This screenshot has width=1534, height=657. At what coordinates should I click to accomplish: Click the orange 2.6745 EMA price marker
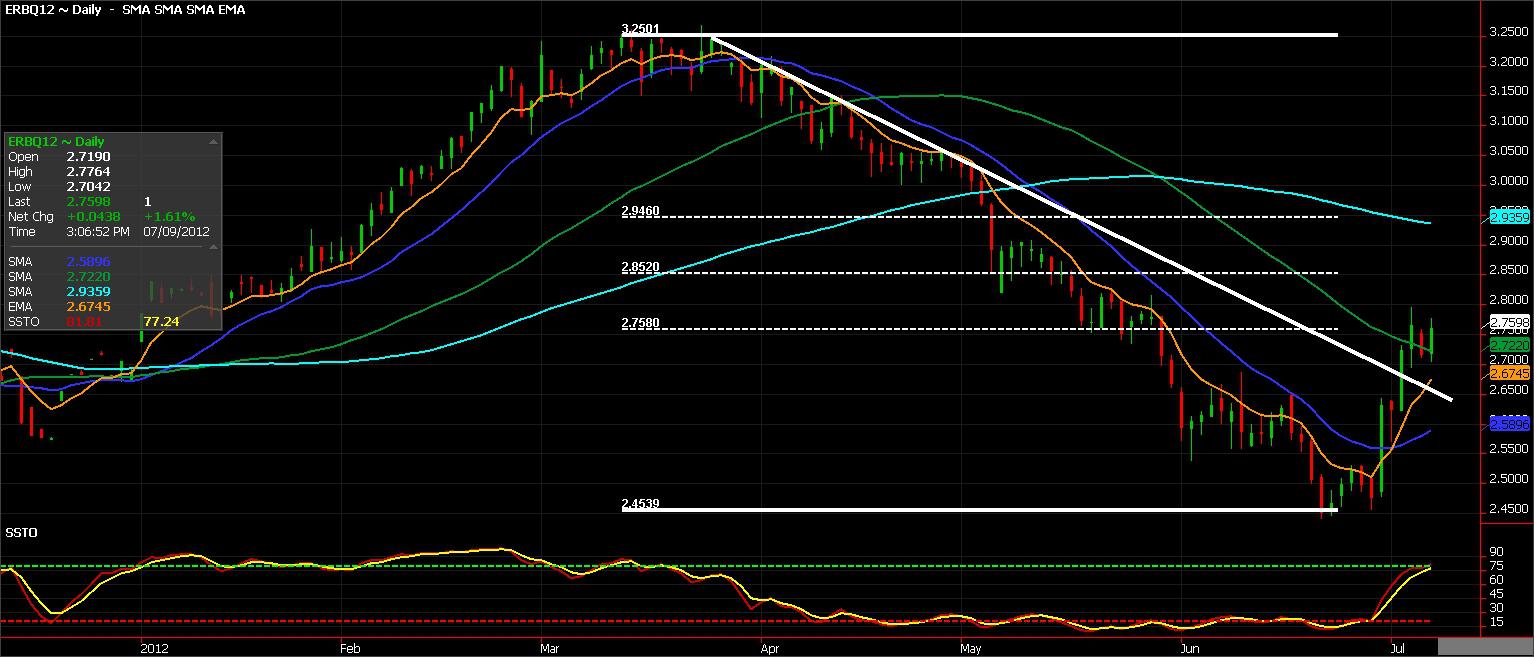[1510, 371]
